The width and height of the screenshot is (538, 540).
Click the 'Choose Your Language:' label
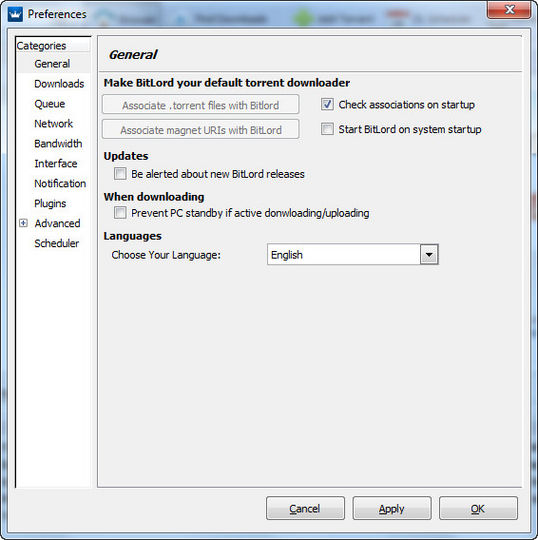(x=166, y=255)
